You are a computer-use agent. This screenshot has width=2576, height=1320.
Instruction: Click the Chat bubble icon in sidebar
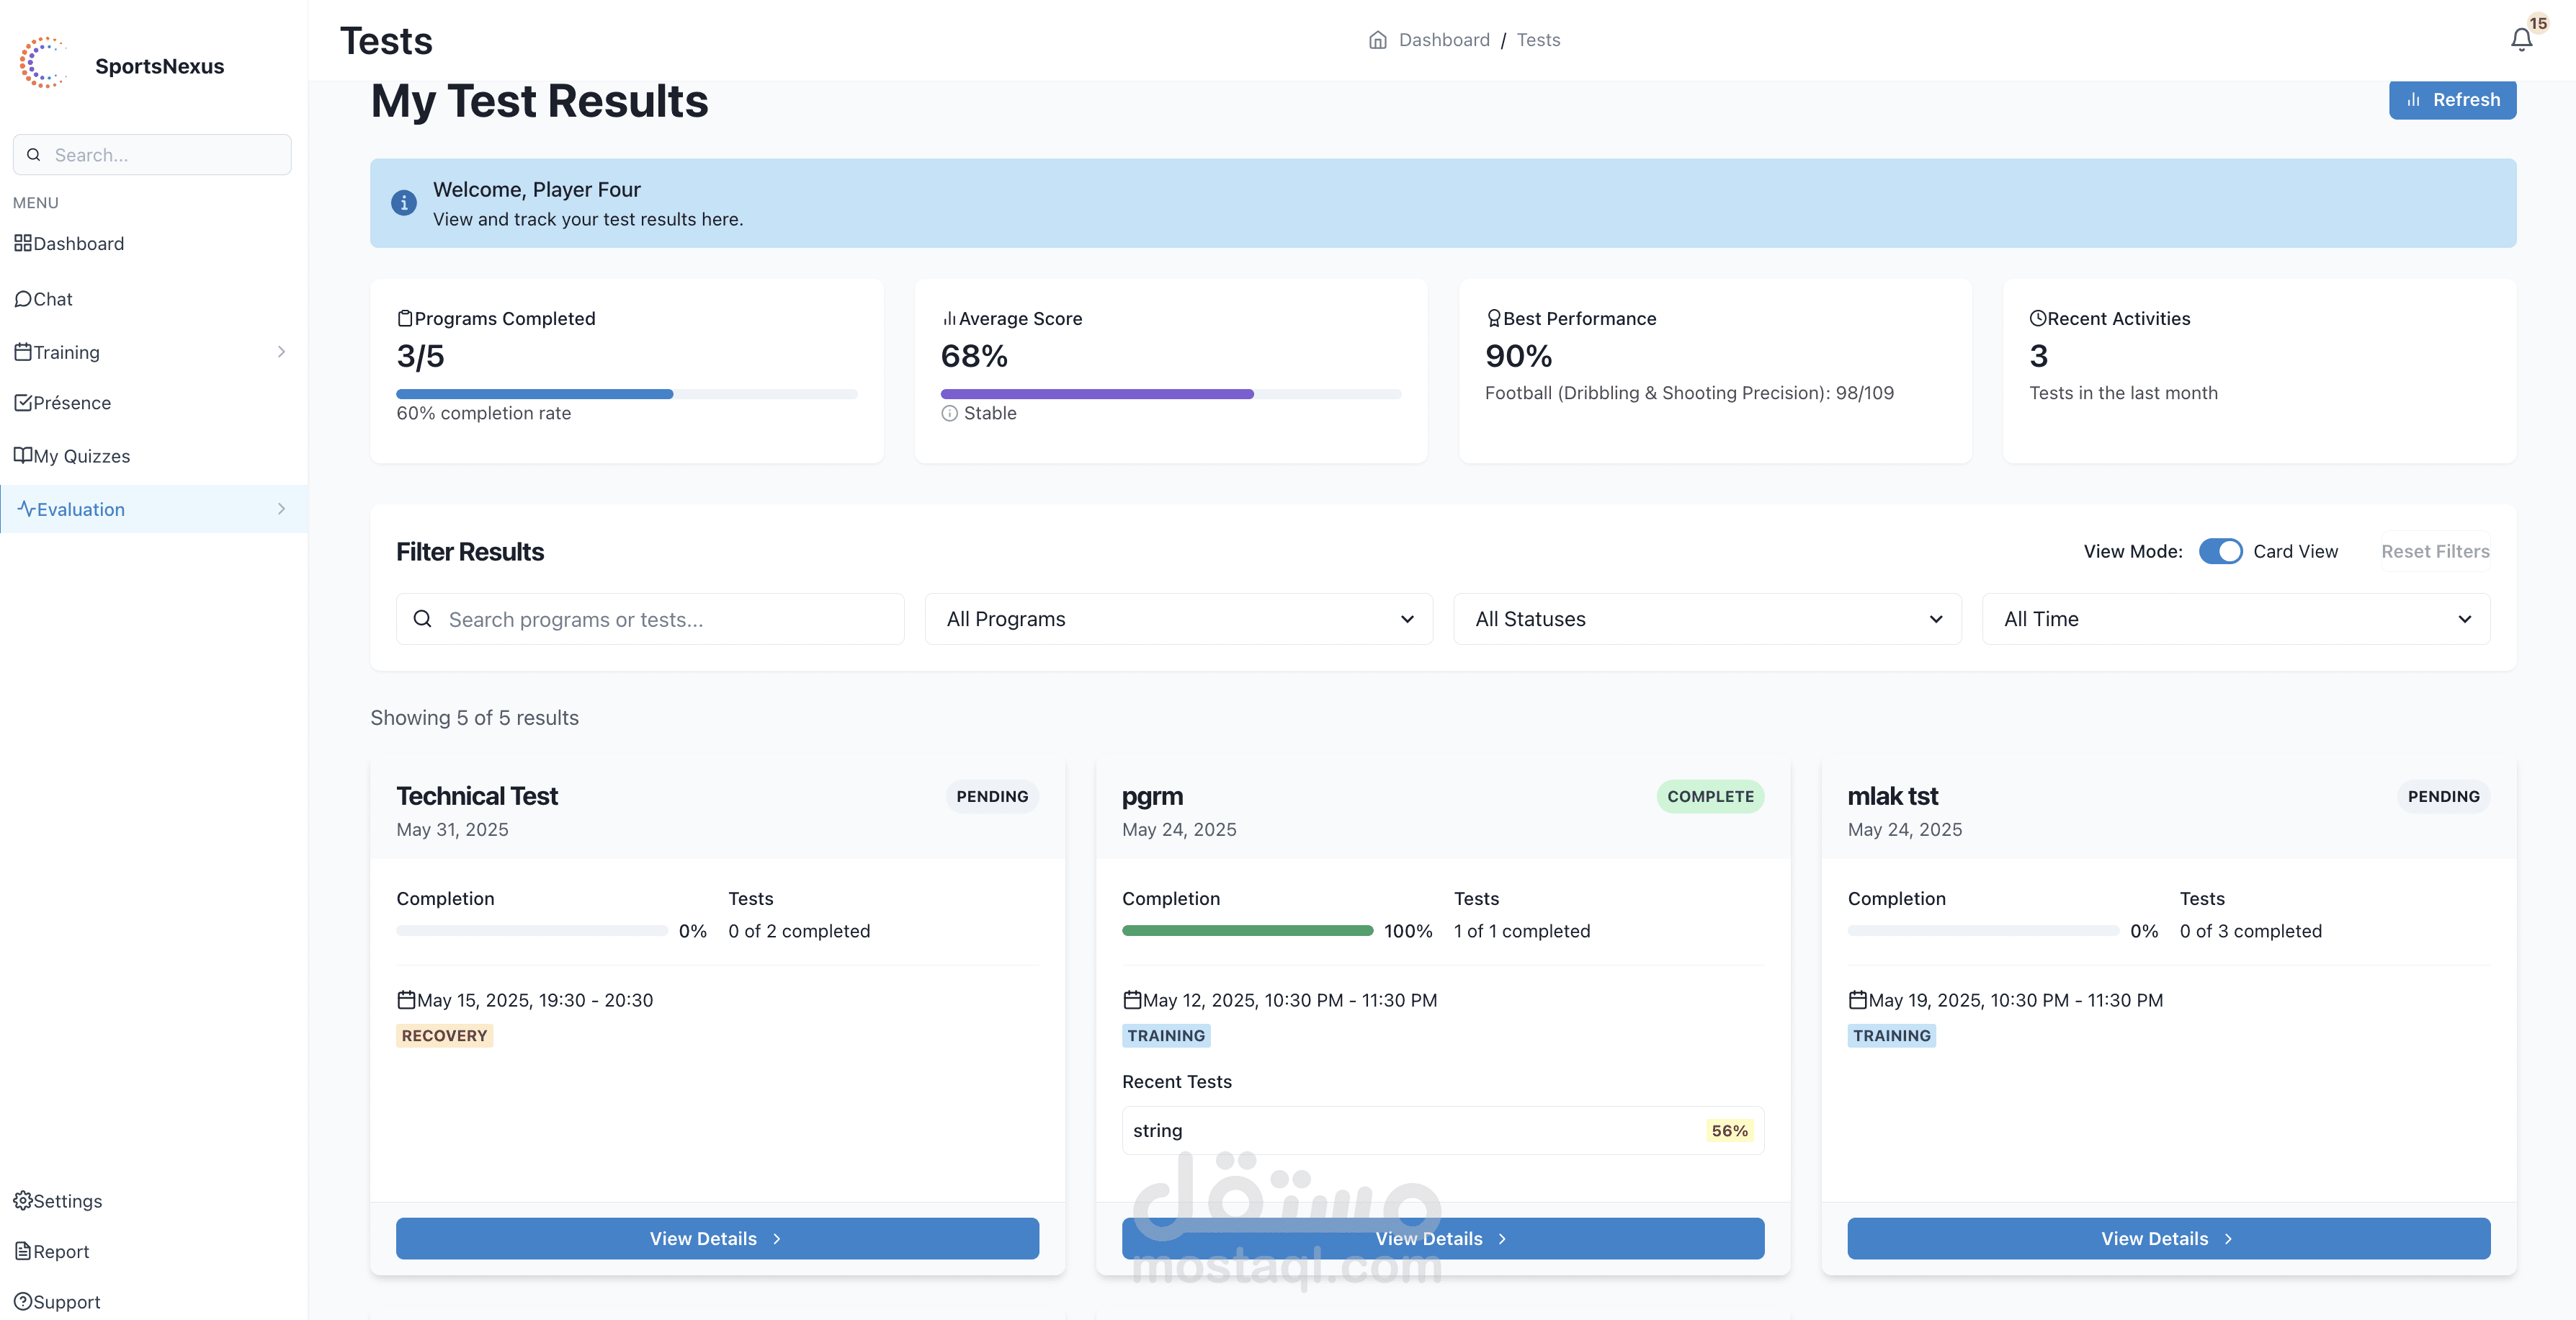[22, 299]
